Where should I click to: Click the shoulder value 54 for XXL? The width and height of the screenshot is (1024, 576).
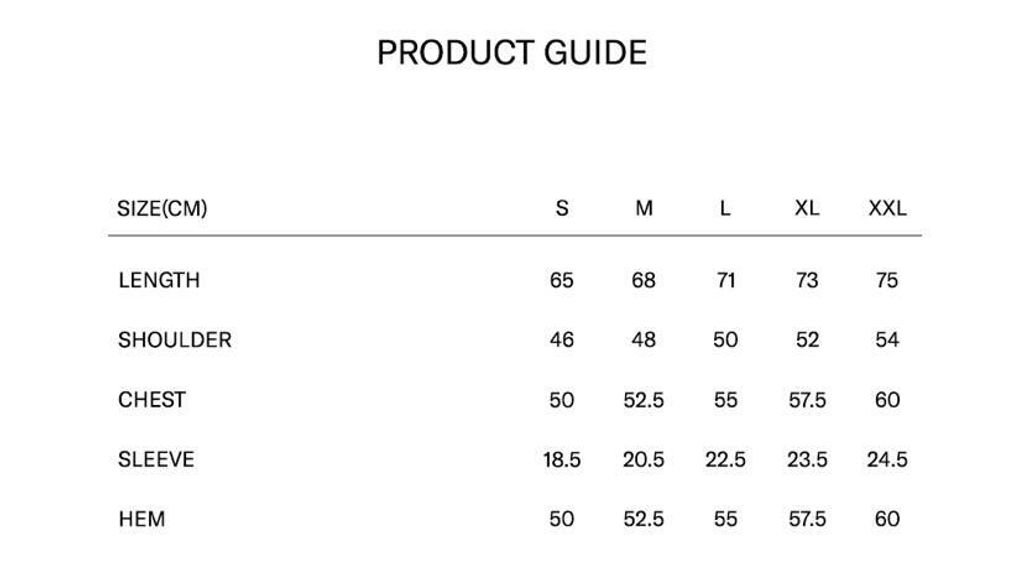(x=887, y=340)
